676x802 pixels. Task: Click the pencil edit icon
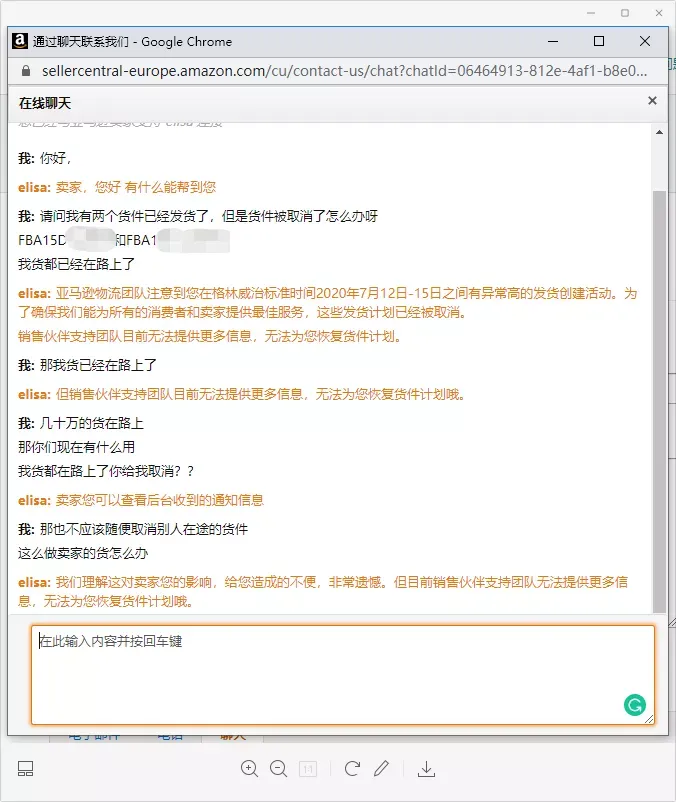coord(381,768)
